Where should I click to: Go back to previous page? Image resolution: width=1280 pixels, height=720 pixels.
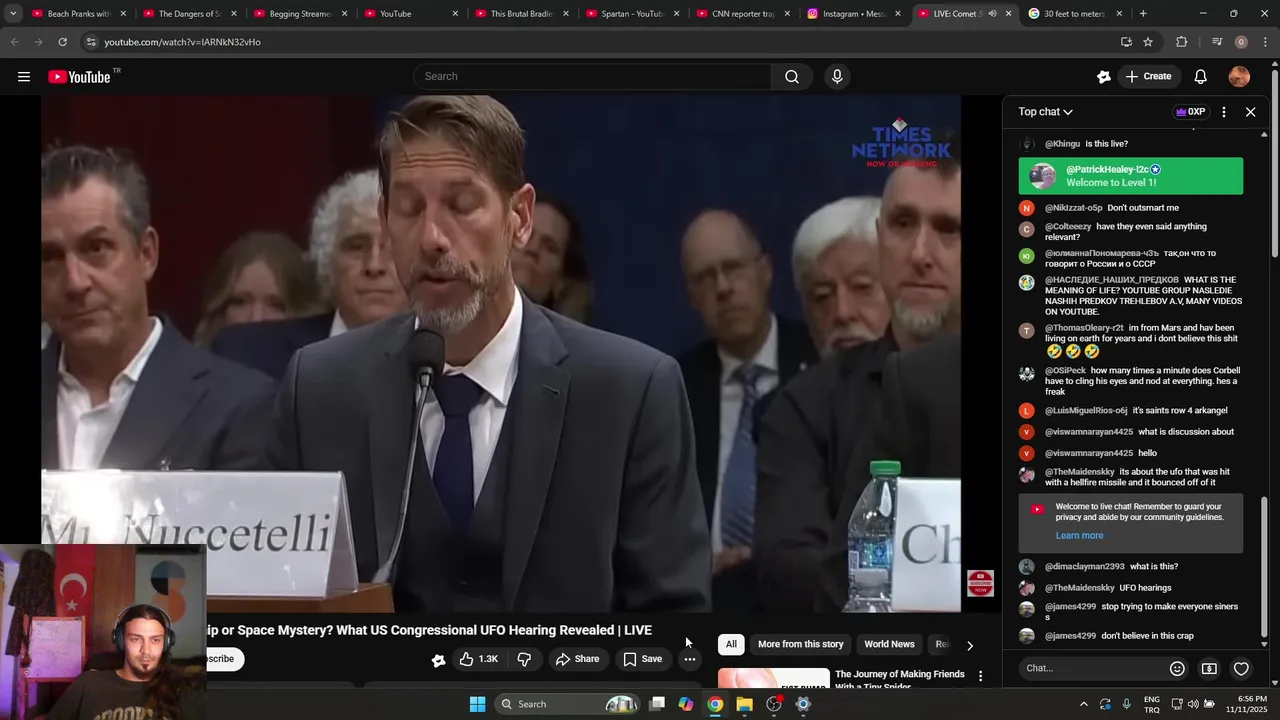[14, 42]
